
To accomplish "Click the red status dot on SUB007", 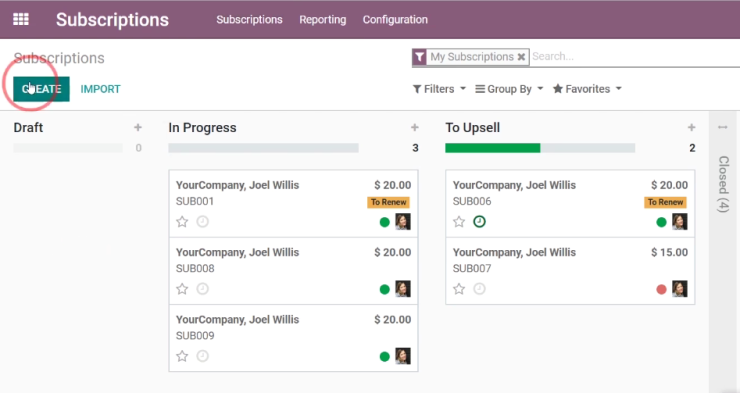I will click(661, 289).
